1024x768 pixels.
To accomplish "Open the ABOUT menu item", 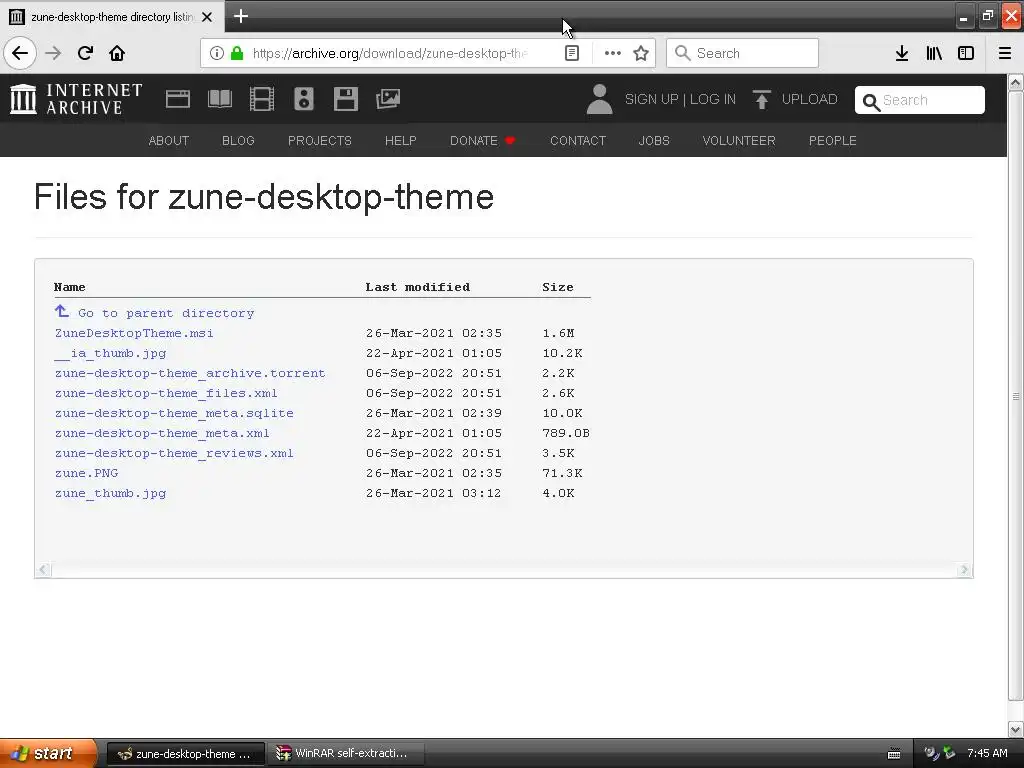I will [168, 140].
